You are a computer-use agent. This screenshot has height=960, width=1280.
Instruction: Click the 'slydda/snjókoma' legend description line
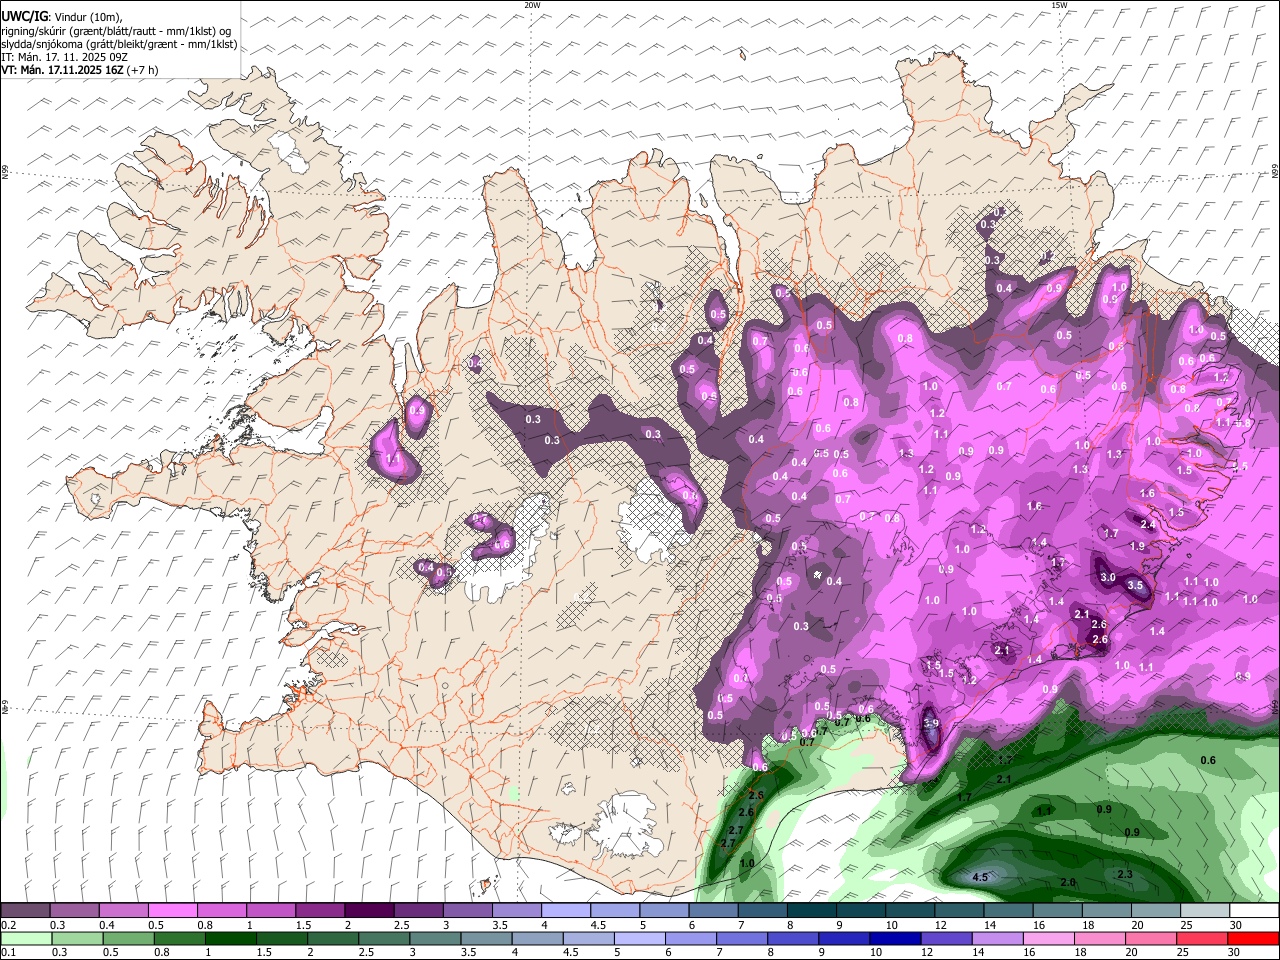119,44
